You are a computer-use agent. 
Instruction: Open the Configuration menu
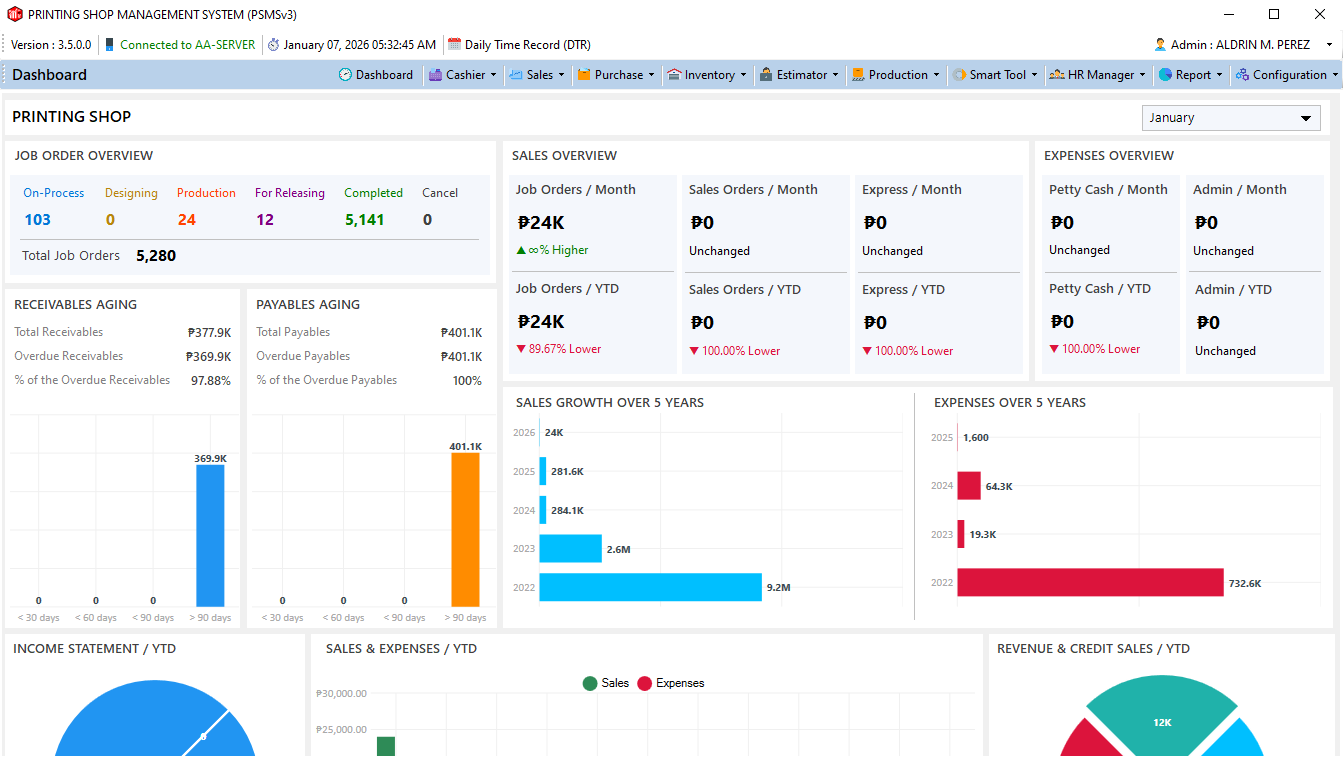pyautogui.click(x=1288, y=75)
